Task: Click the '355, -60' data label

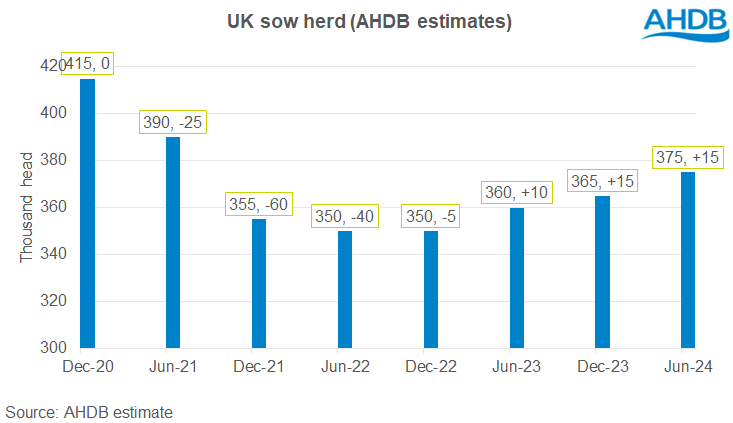Action: [260, 205]
